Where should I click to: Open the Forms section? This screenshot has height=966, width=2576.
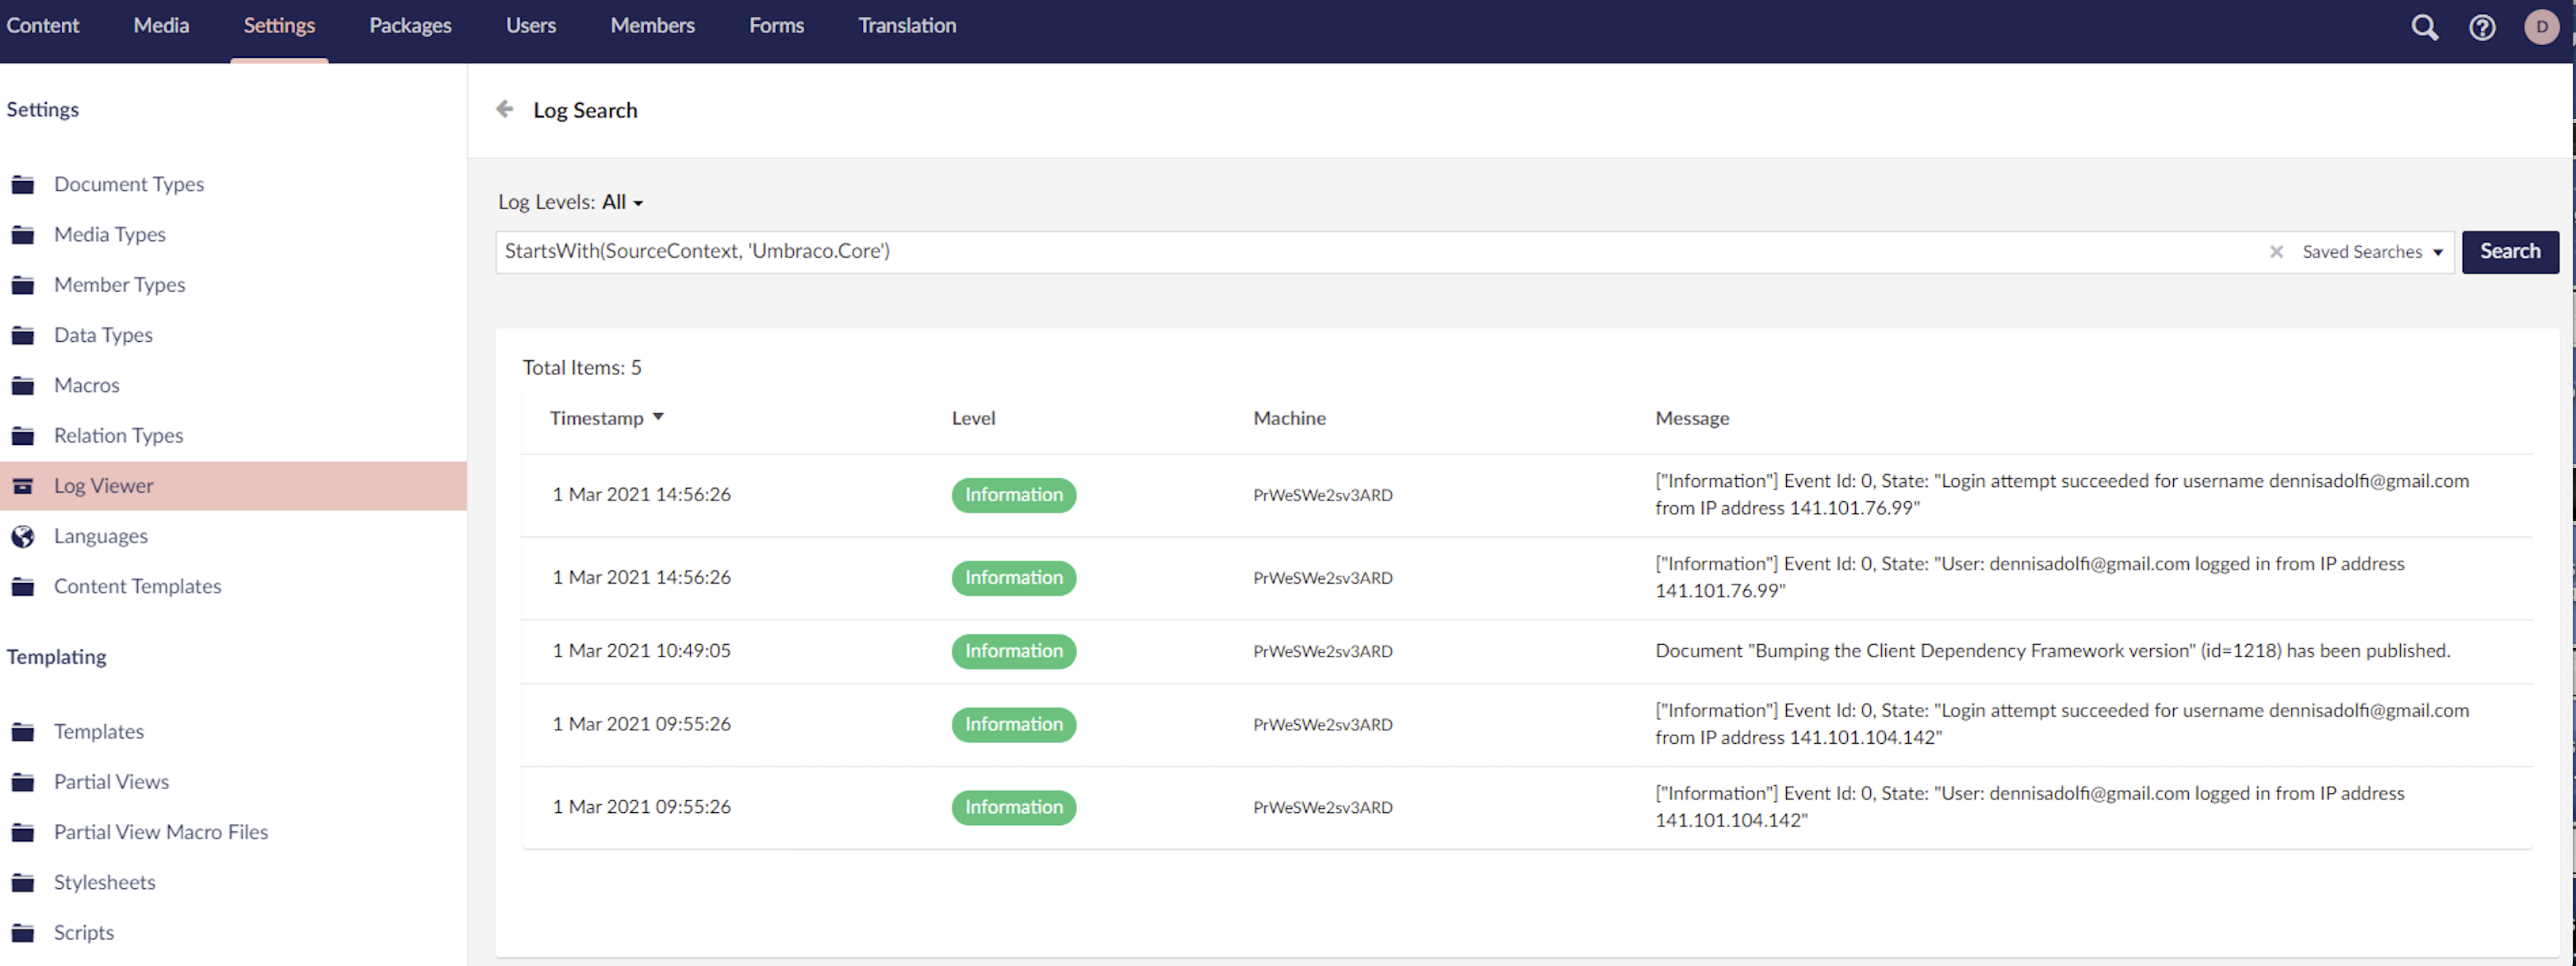(776, 26)
